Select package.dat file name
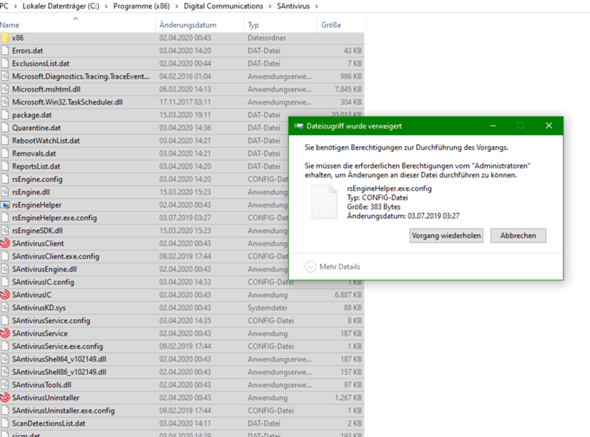This screenshot has width=590, height=437. (x=32, y=115)
